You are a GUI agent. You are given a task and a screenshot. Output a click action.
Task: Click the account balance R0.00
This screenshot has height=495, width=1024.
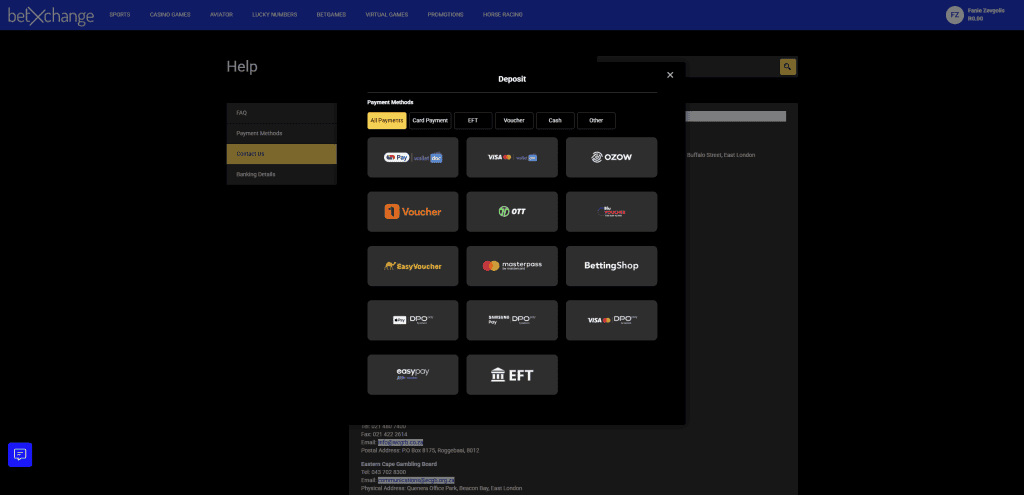976,19
